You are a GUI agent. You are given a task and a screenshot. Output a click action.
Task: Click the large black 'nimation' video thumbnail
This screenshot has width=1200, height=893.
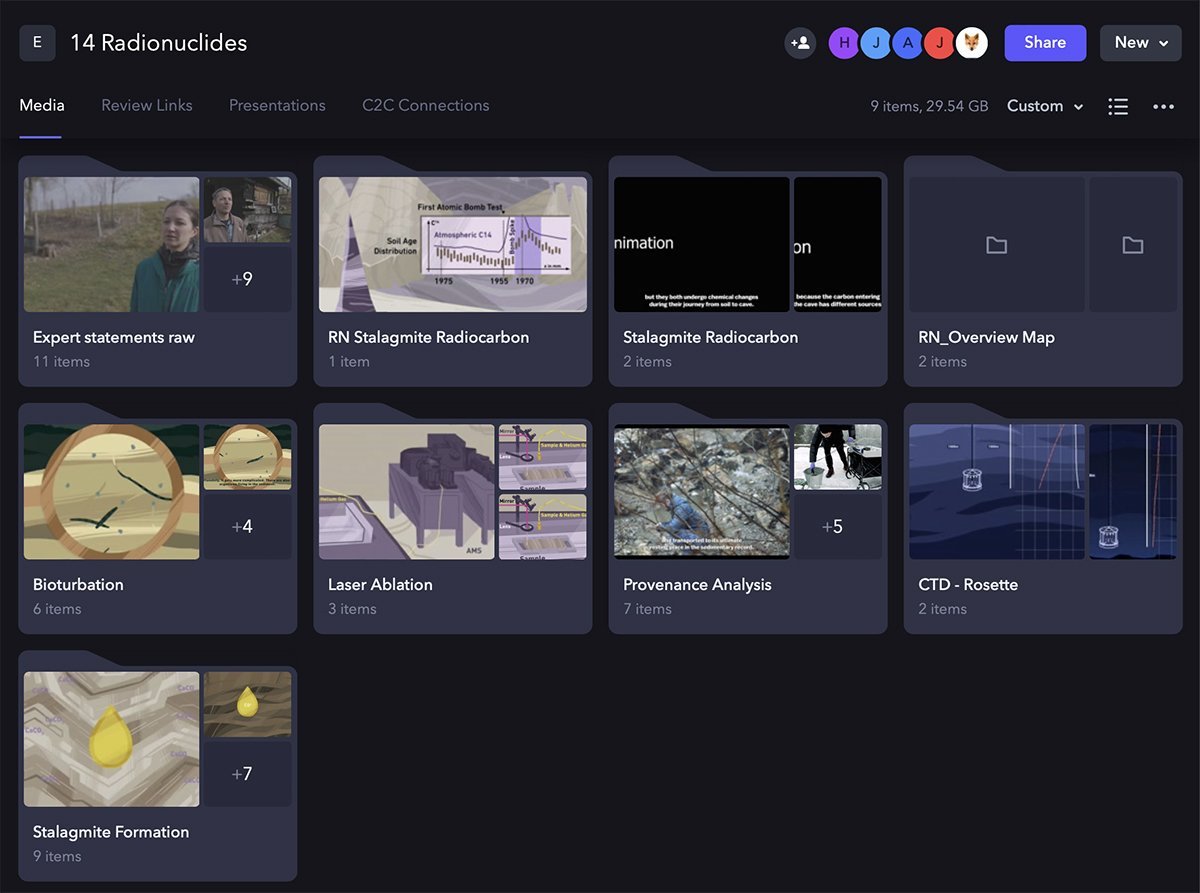point(702,245)
